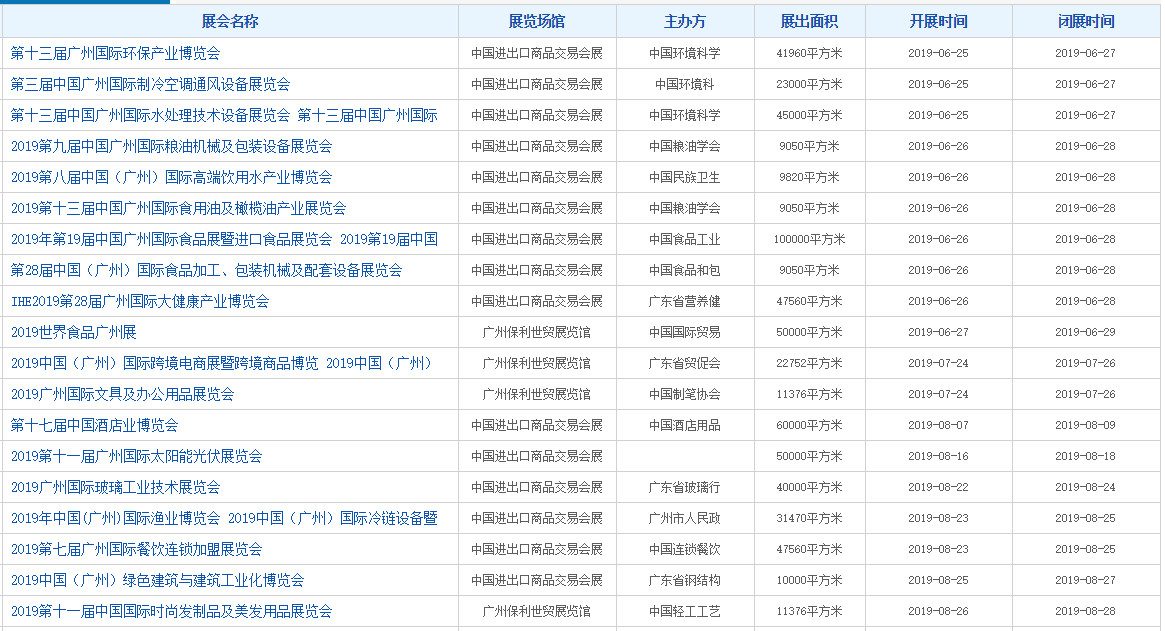
Task: Open 2019广州国际文具及办公用品展览会 link
Action: tap(123, 395)
